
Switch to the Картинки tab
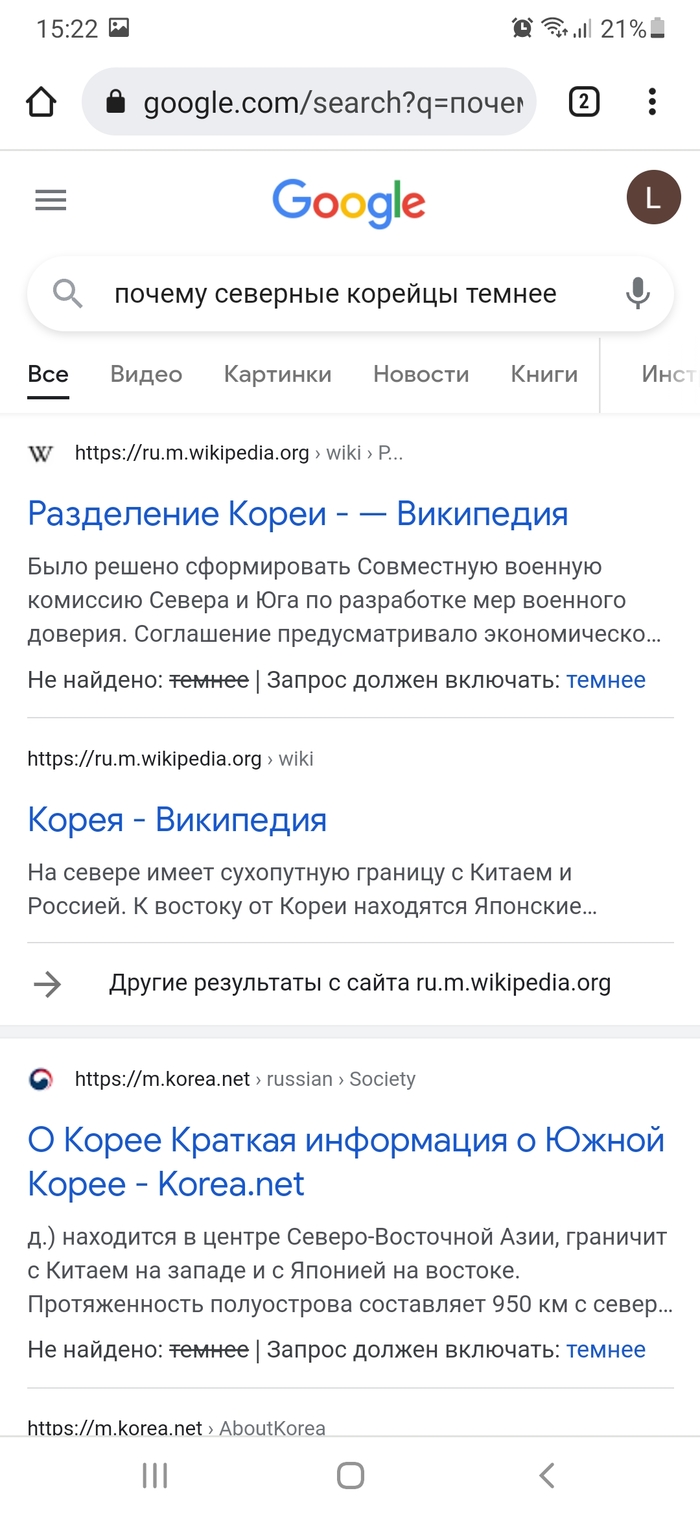[x=277, y=375]
